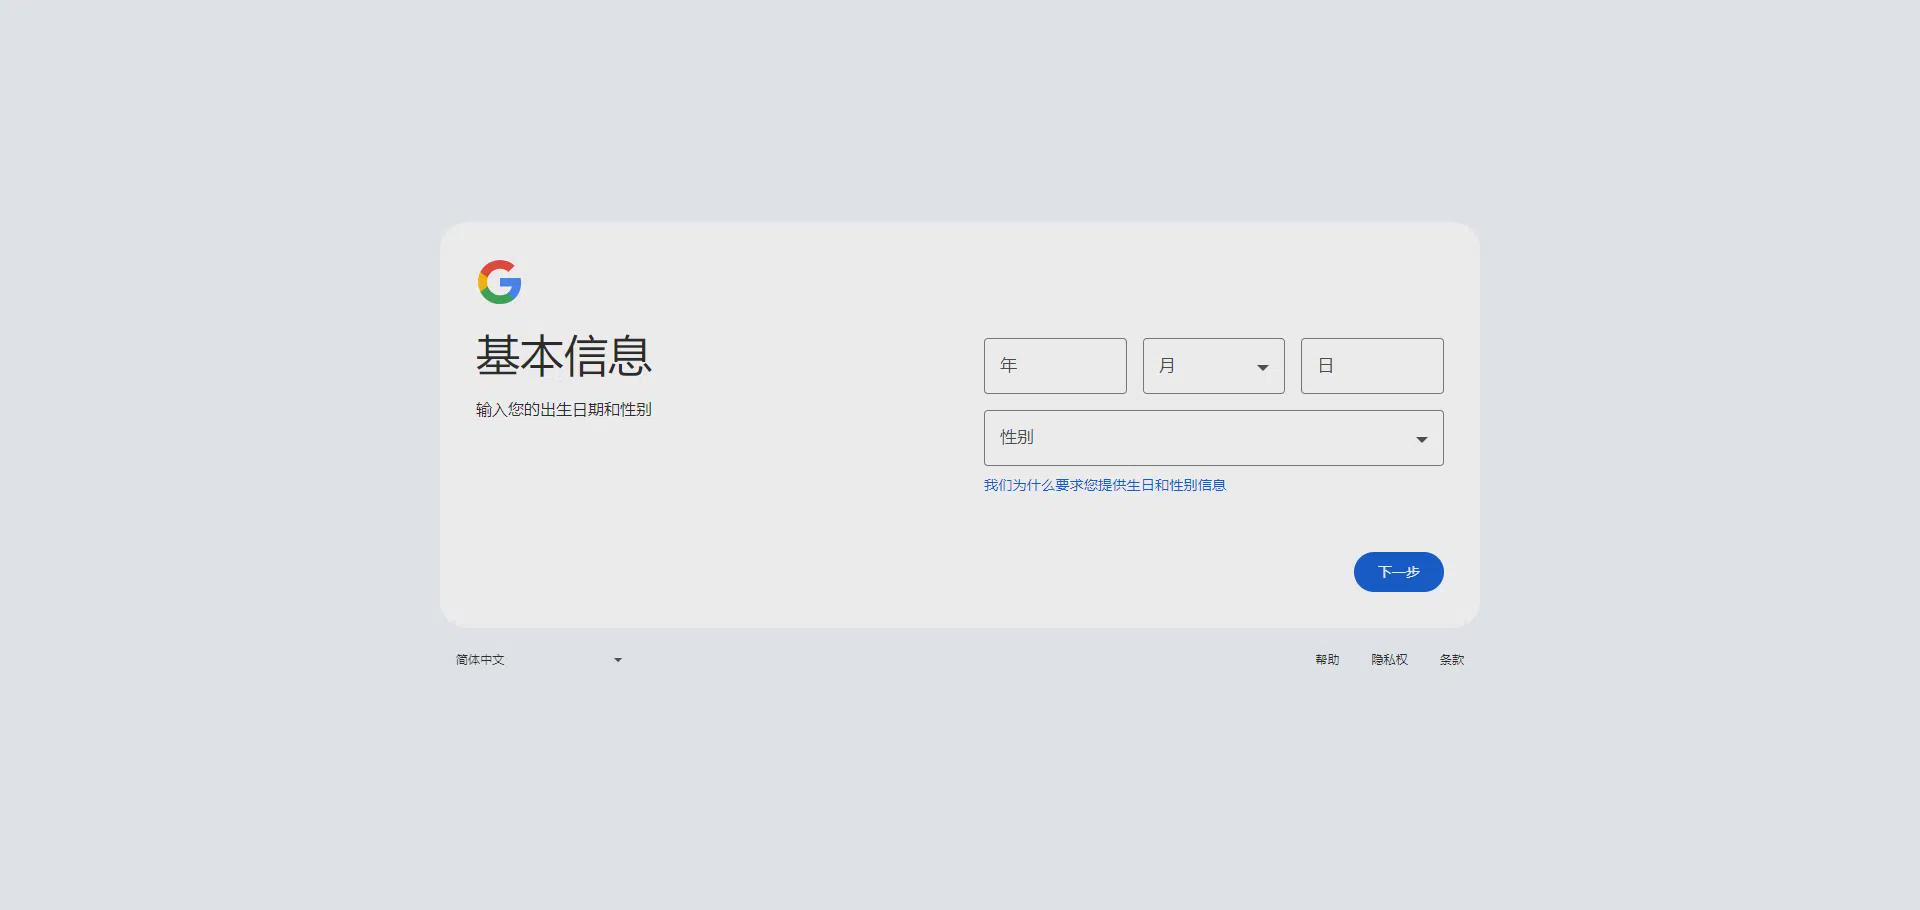Open the 简体中文 language selector
Image resolution: width=1920 pixels, height=910 pixels.
(x=540, y=660)
